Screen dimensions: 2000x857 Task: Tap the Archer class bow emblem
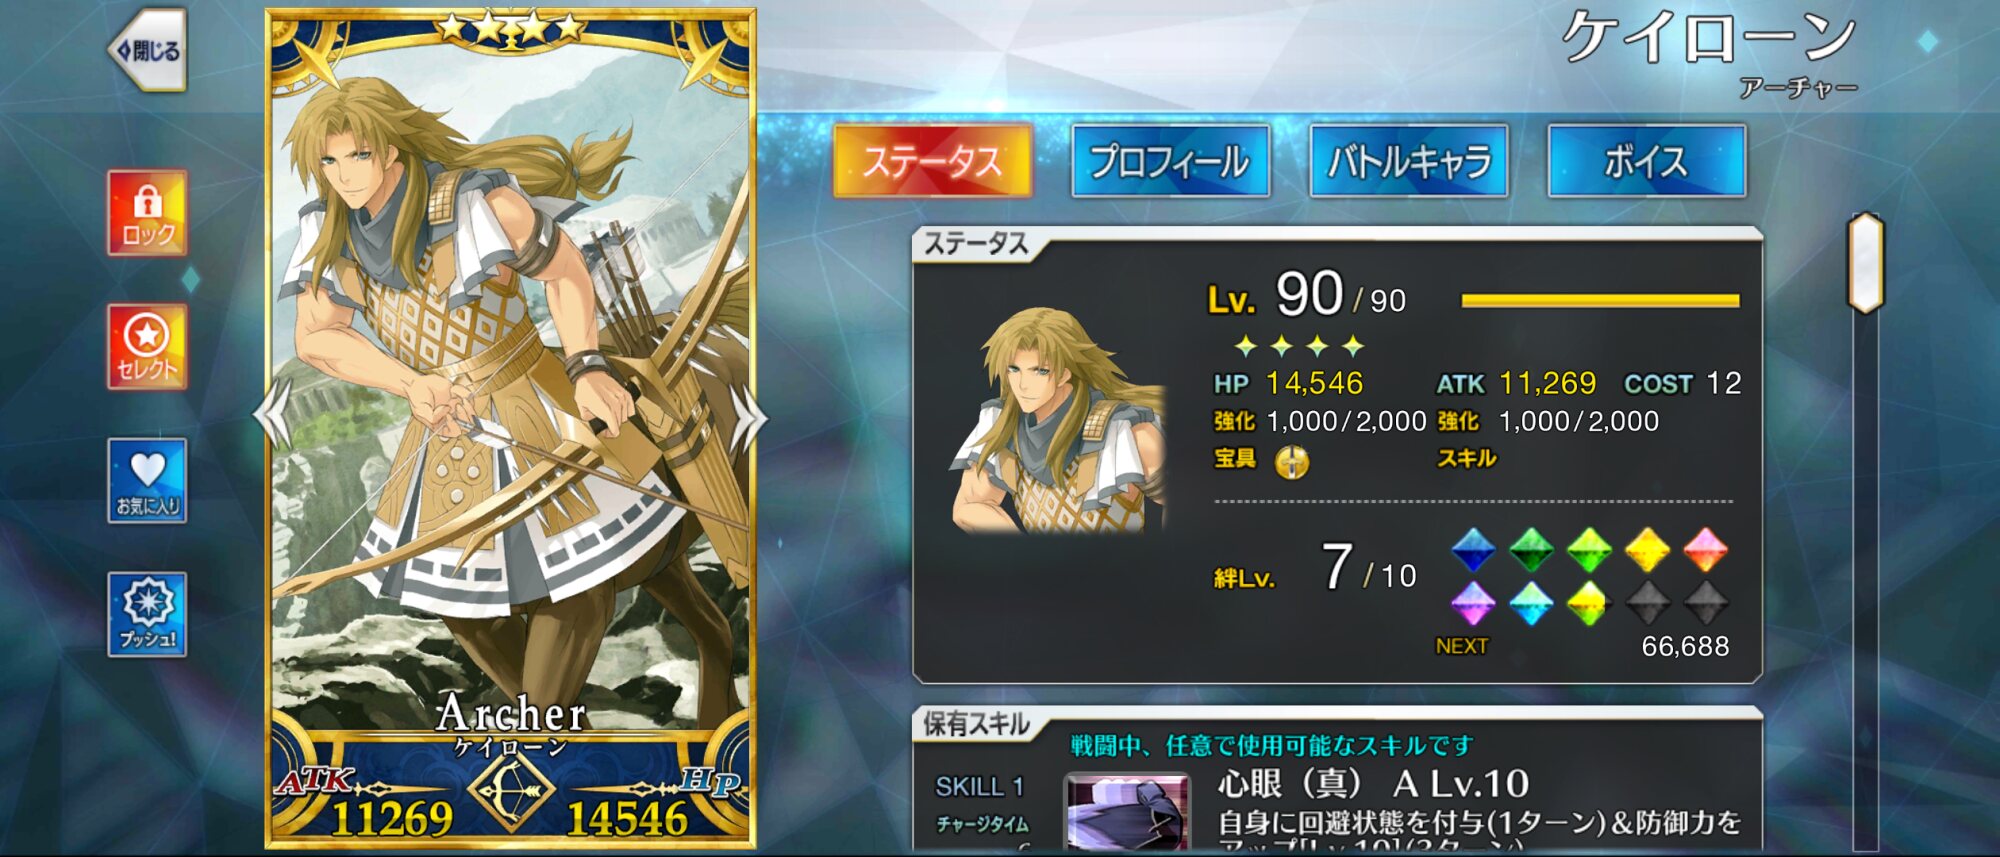click(x=511, y=790)
